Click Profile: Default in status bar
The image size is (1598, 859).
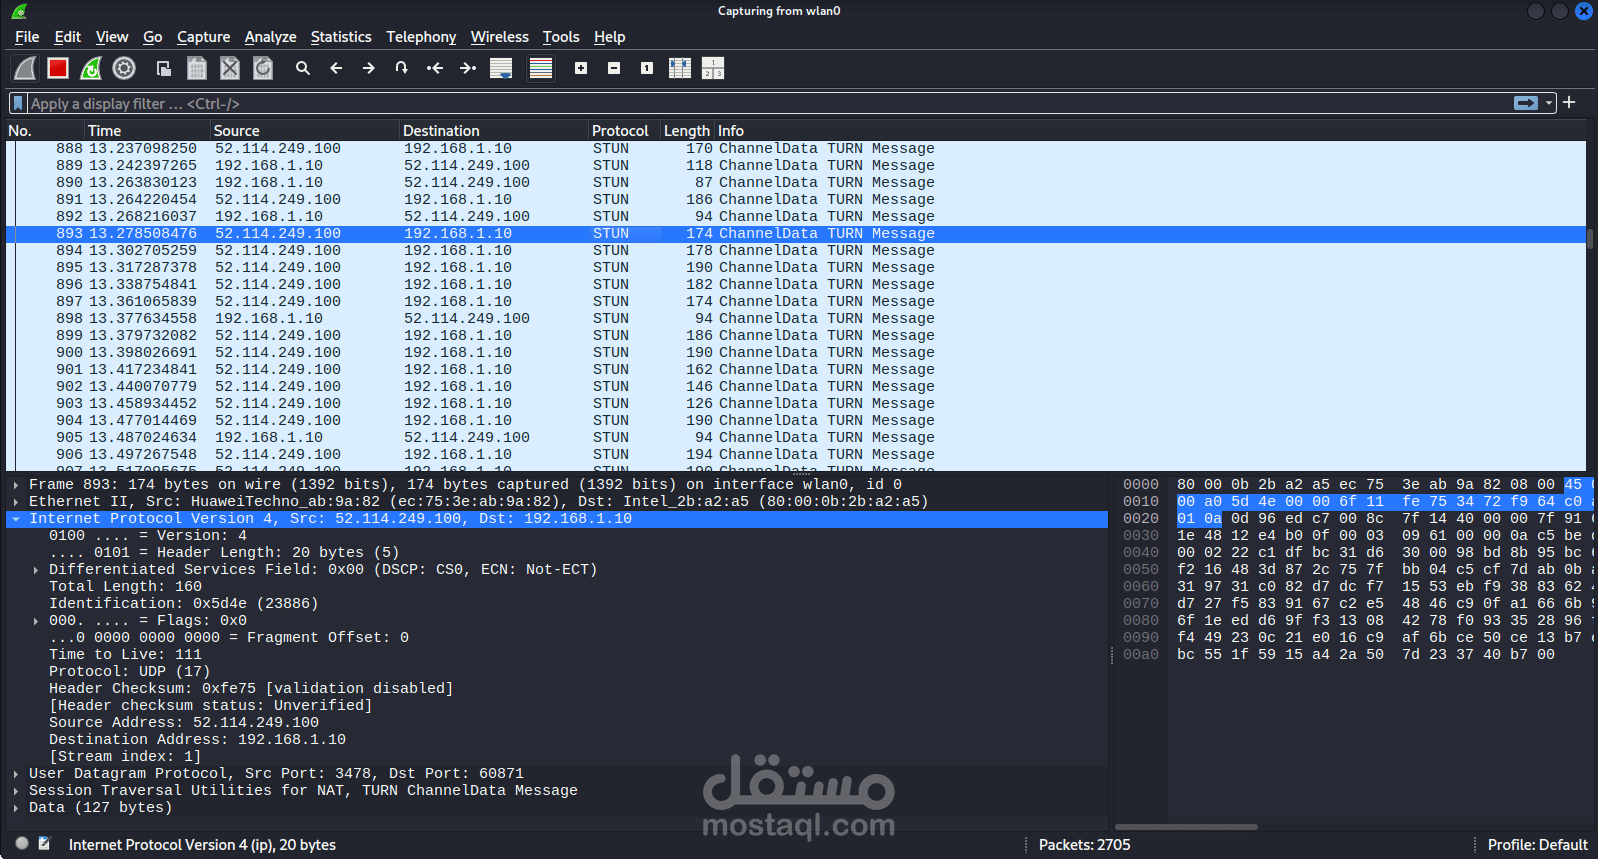[1537, 845]
